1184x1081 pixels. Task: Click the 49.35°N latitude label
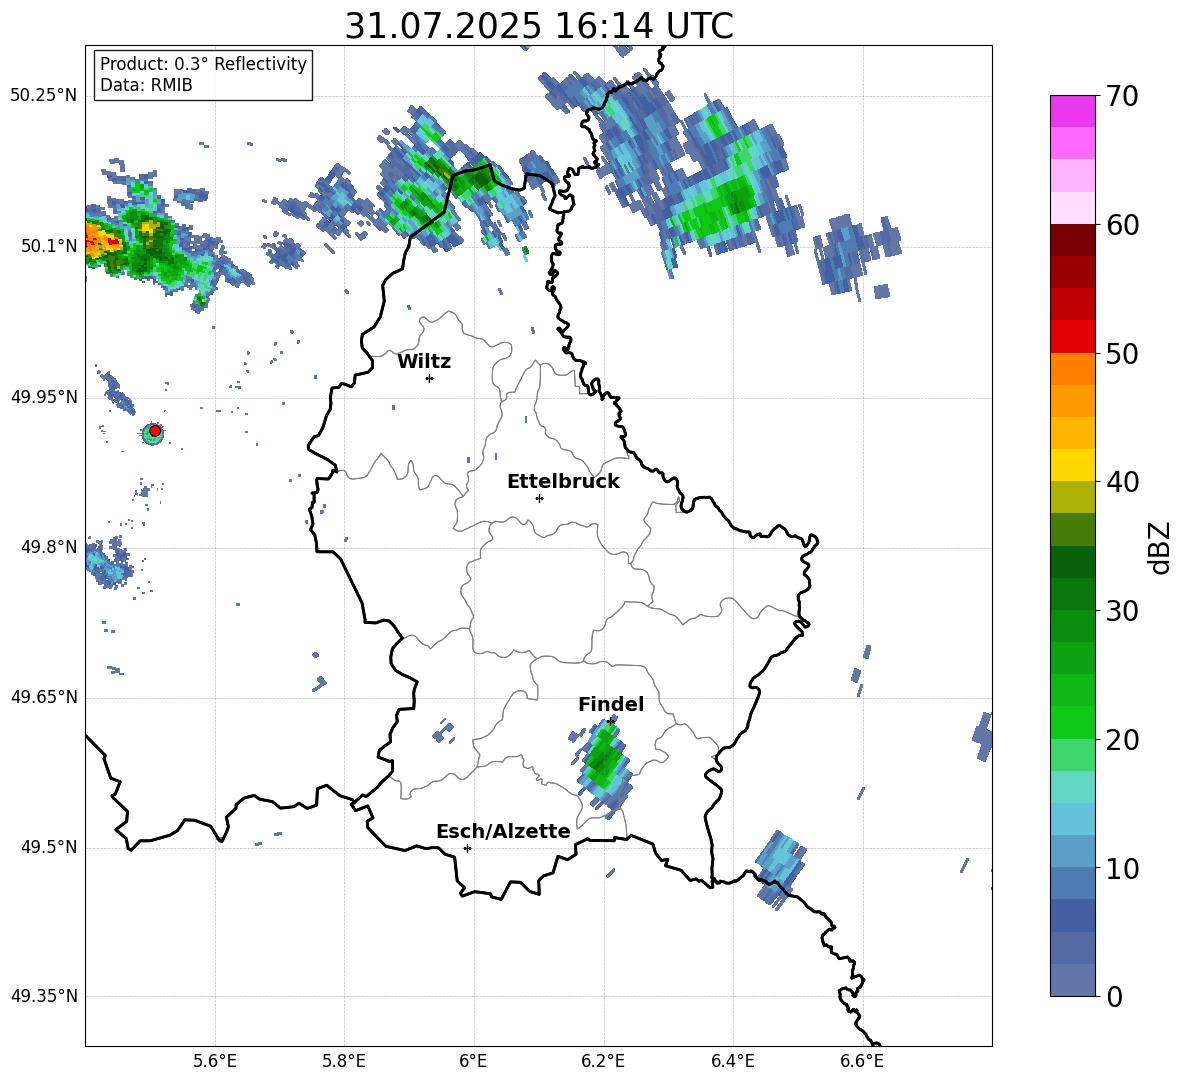[x=43, y=996]
